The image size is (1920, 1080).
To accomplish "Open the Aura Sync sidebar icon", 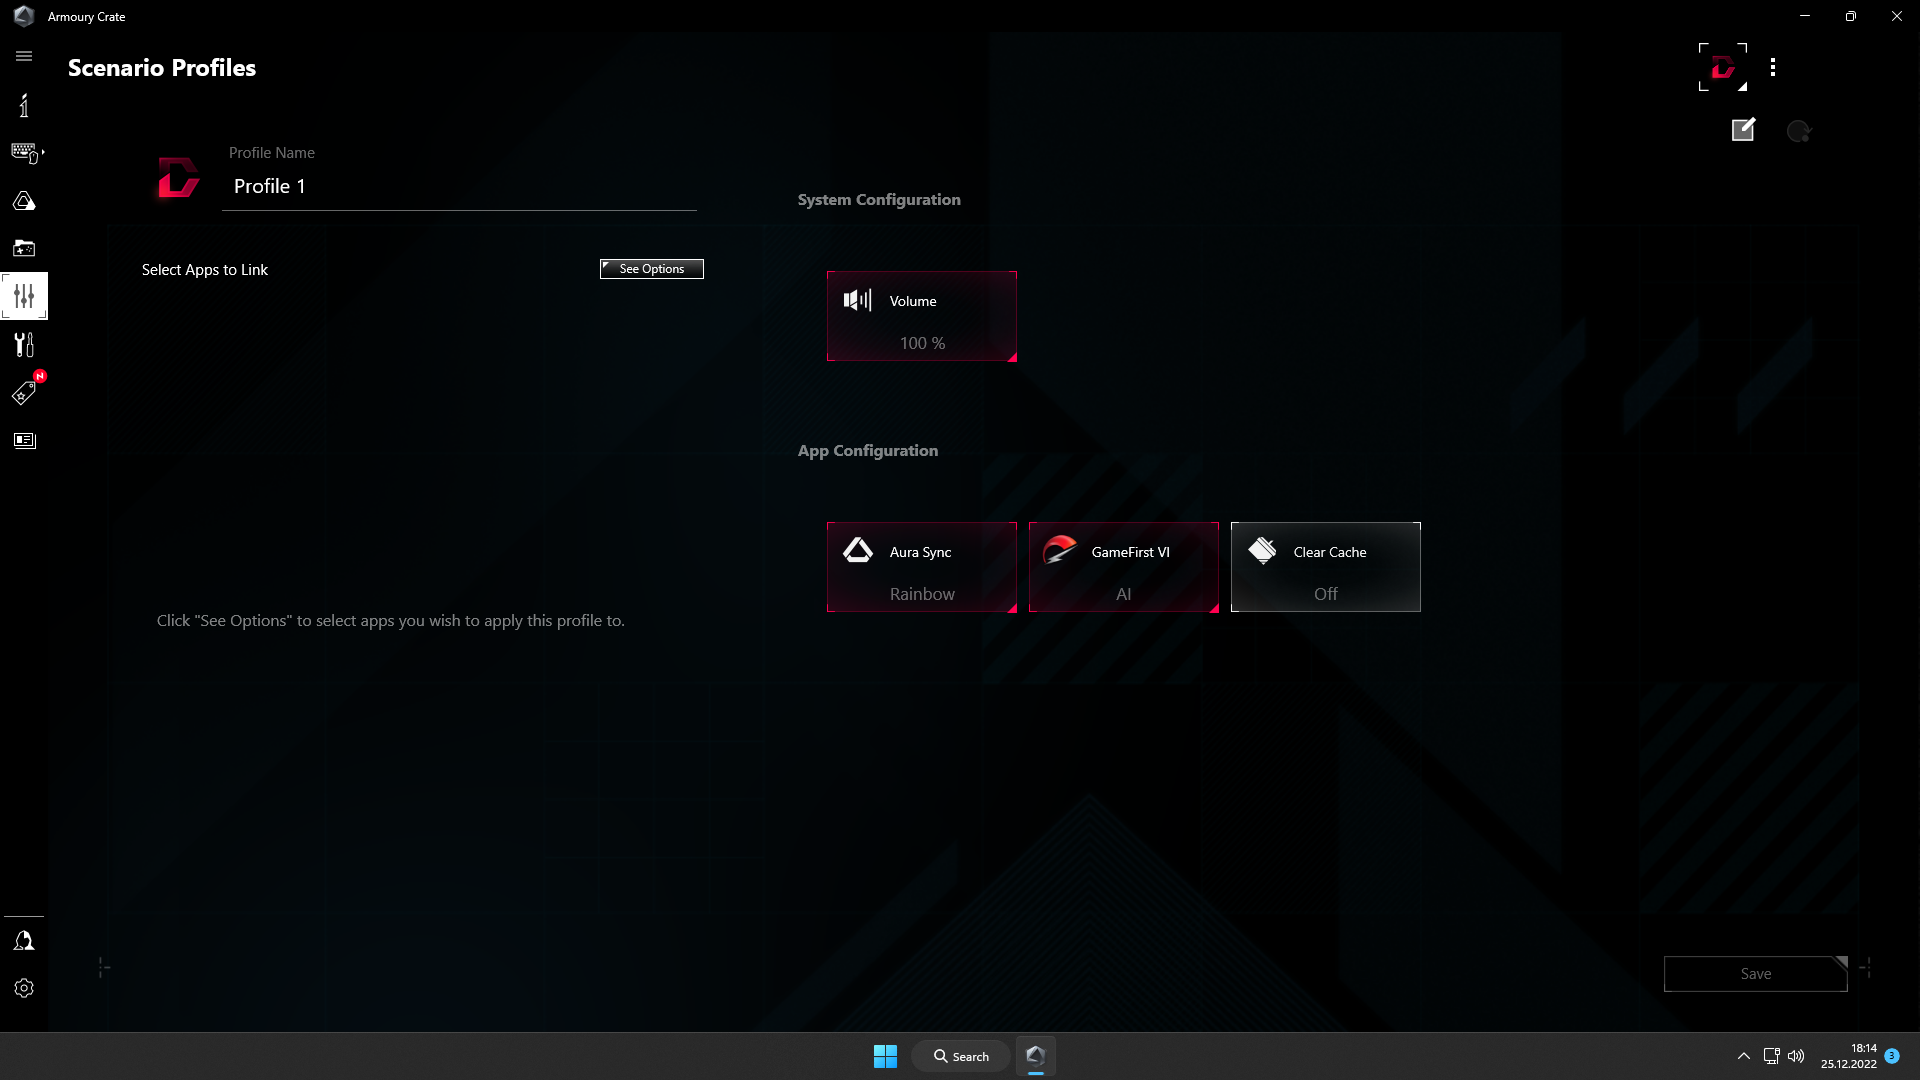I will pos(24,200).
